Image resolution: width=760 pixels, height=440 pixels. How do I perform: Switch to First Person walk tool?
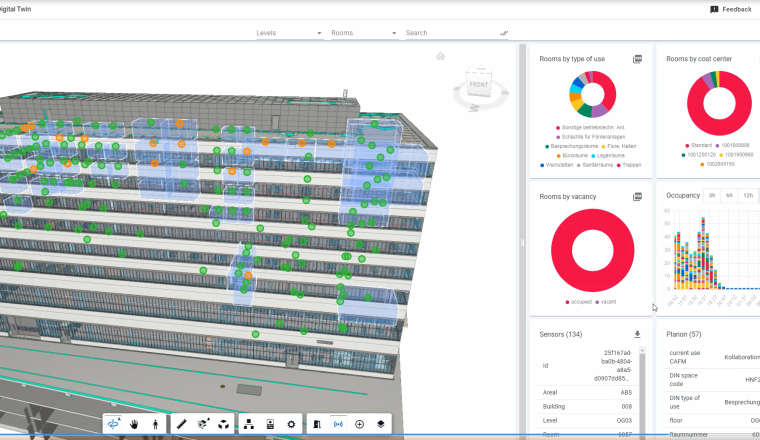(155, 424)
